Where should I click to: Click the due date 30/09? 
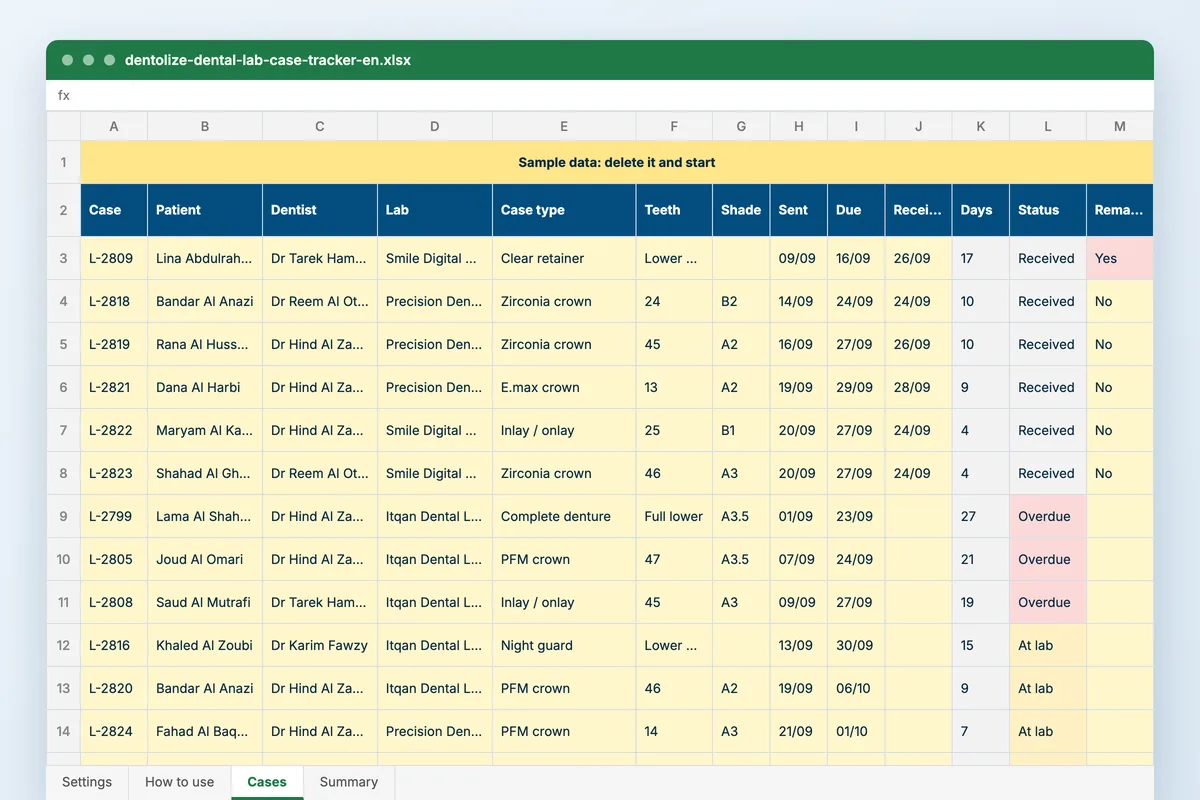[x=856, y=645]
